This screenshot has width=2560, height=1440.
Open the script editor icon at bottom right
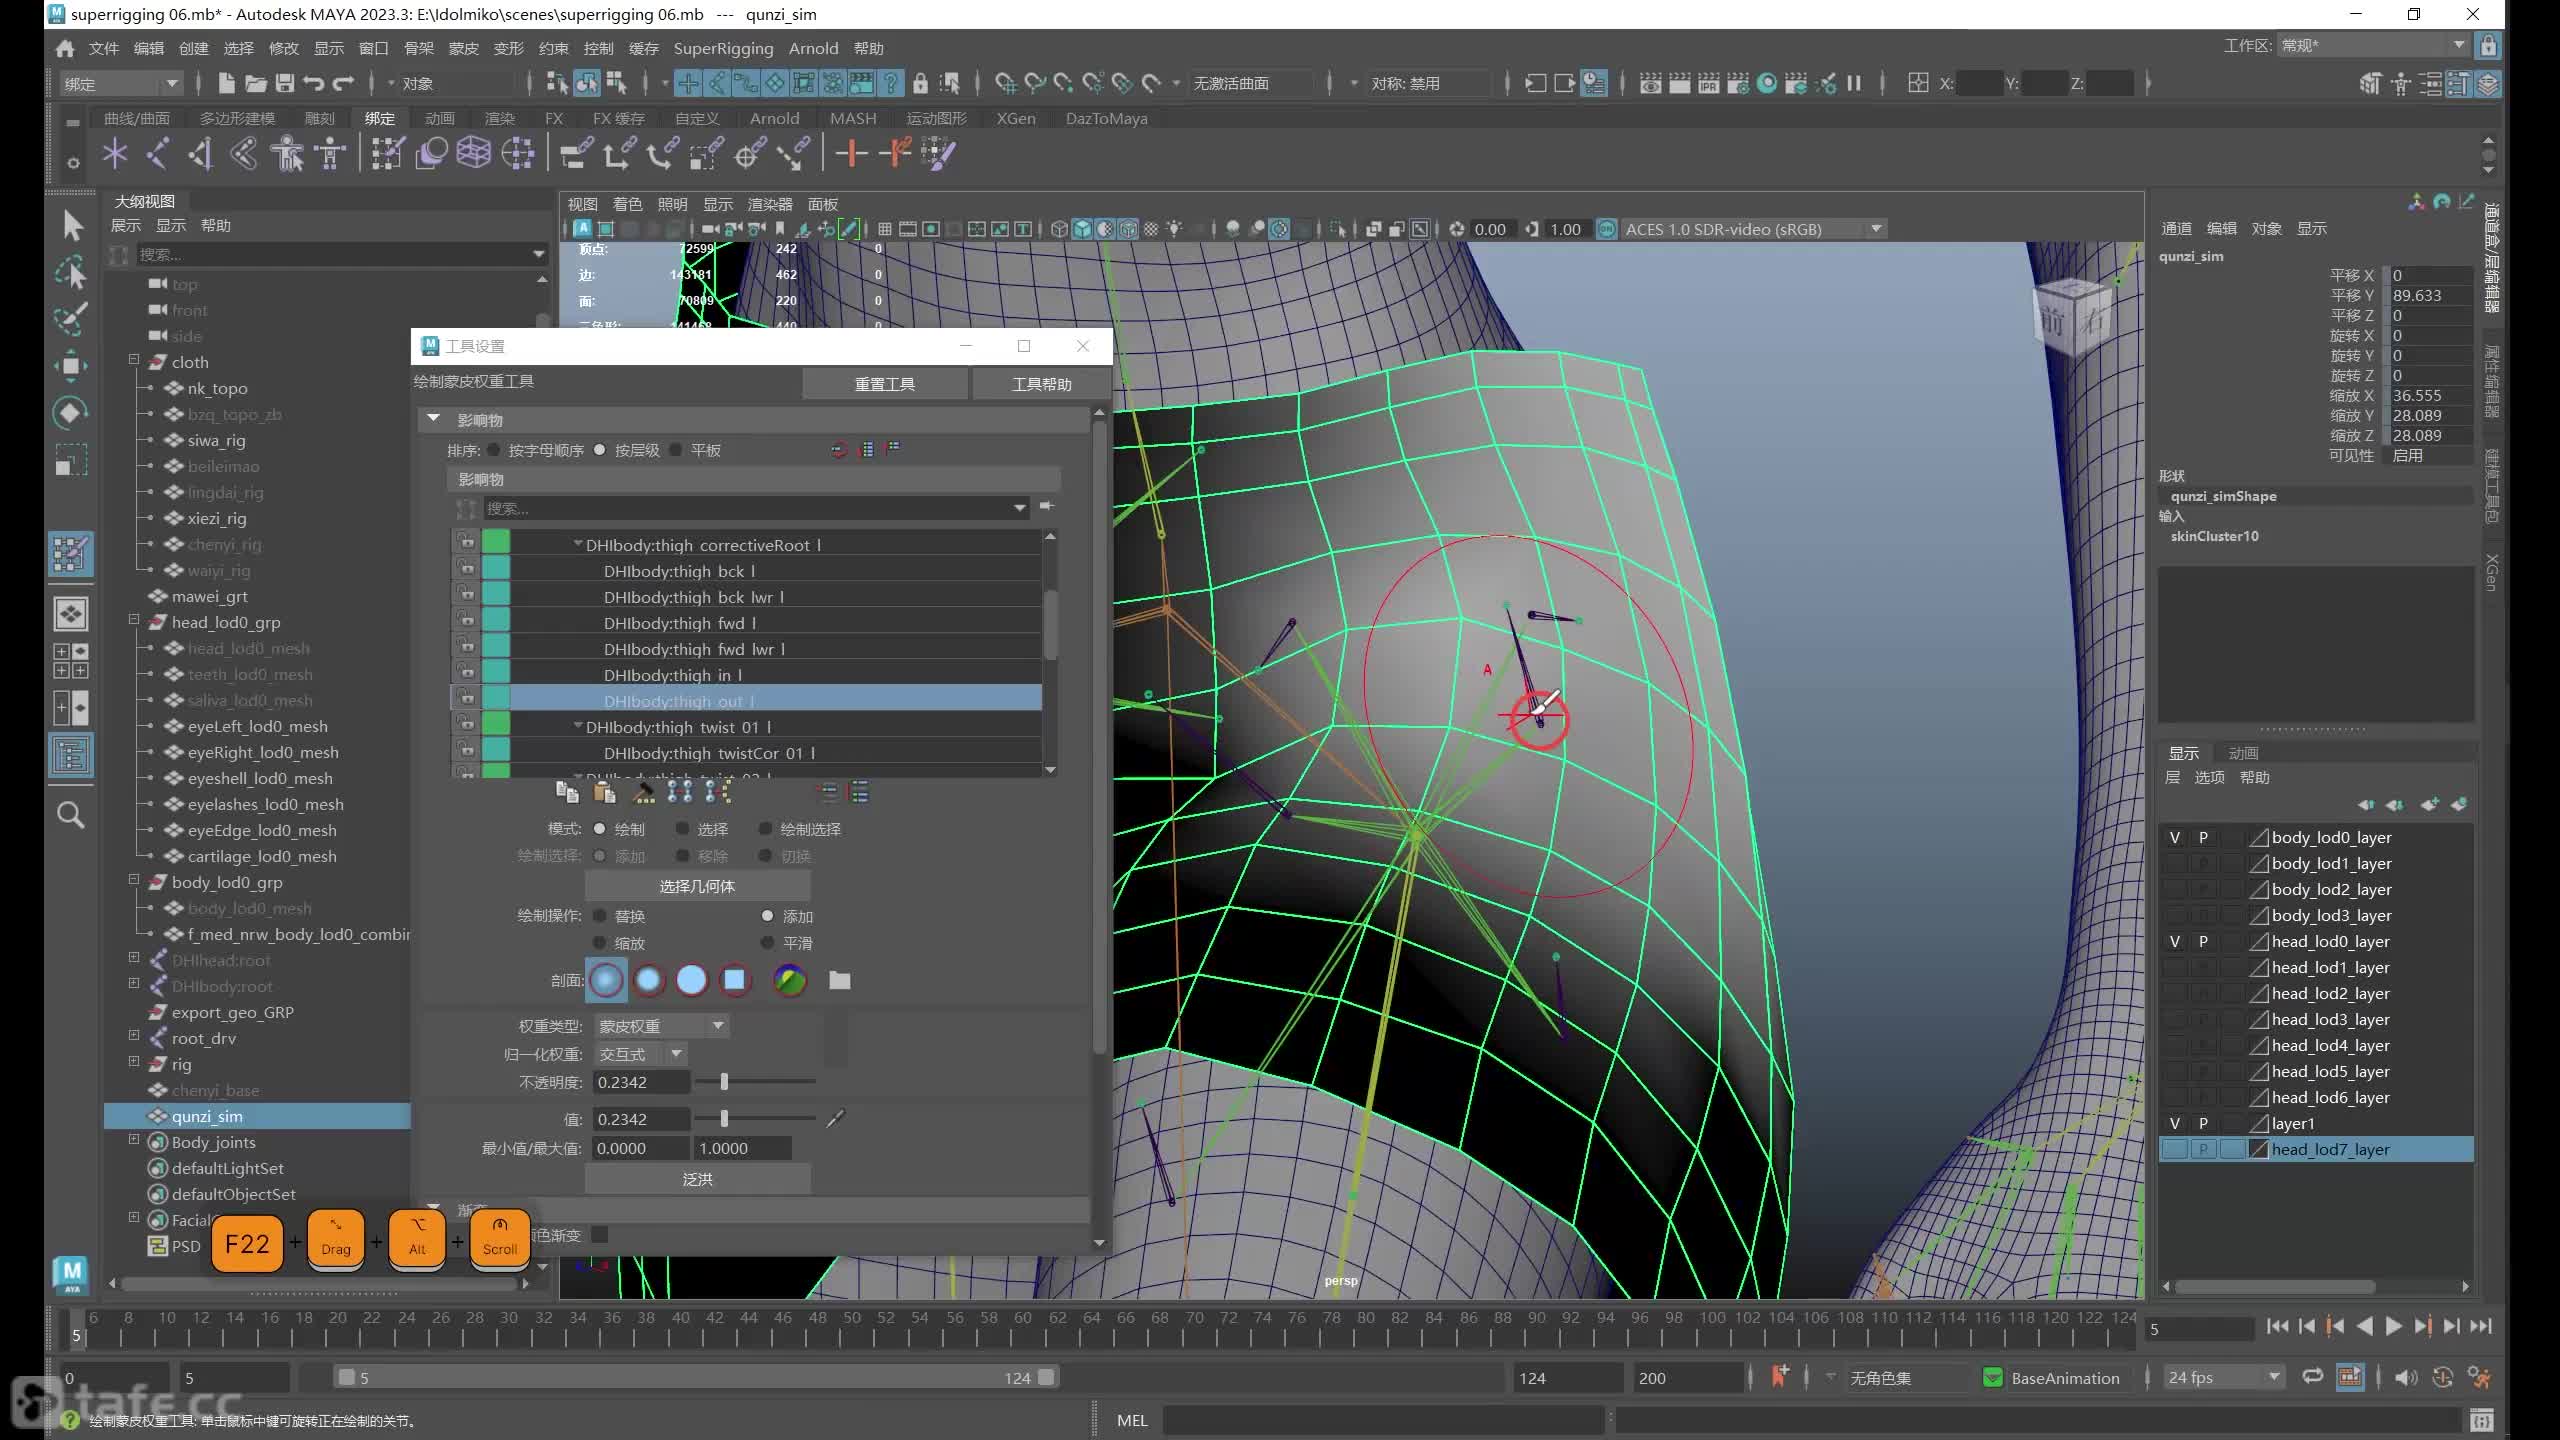[x=2481, y=1420]
